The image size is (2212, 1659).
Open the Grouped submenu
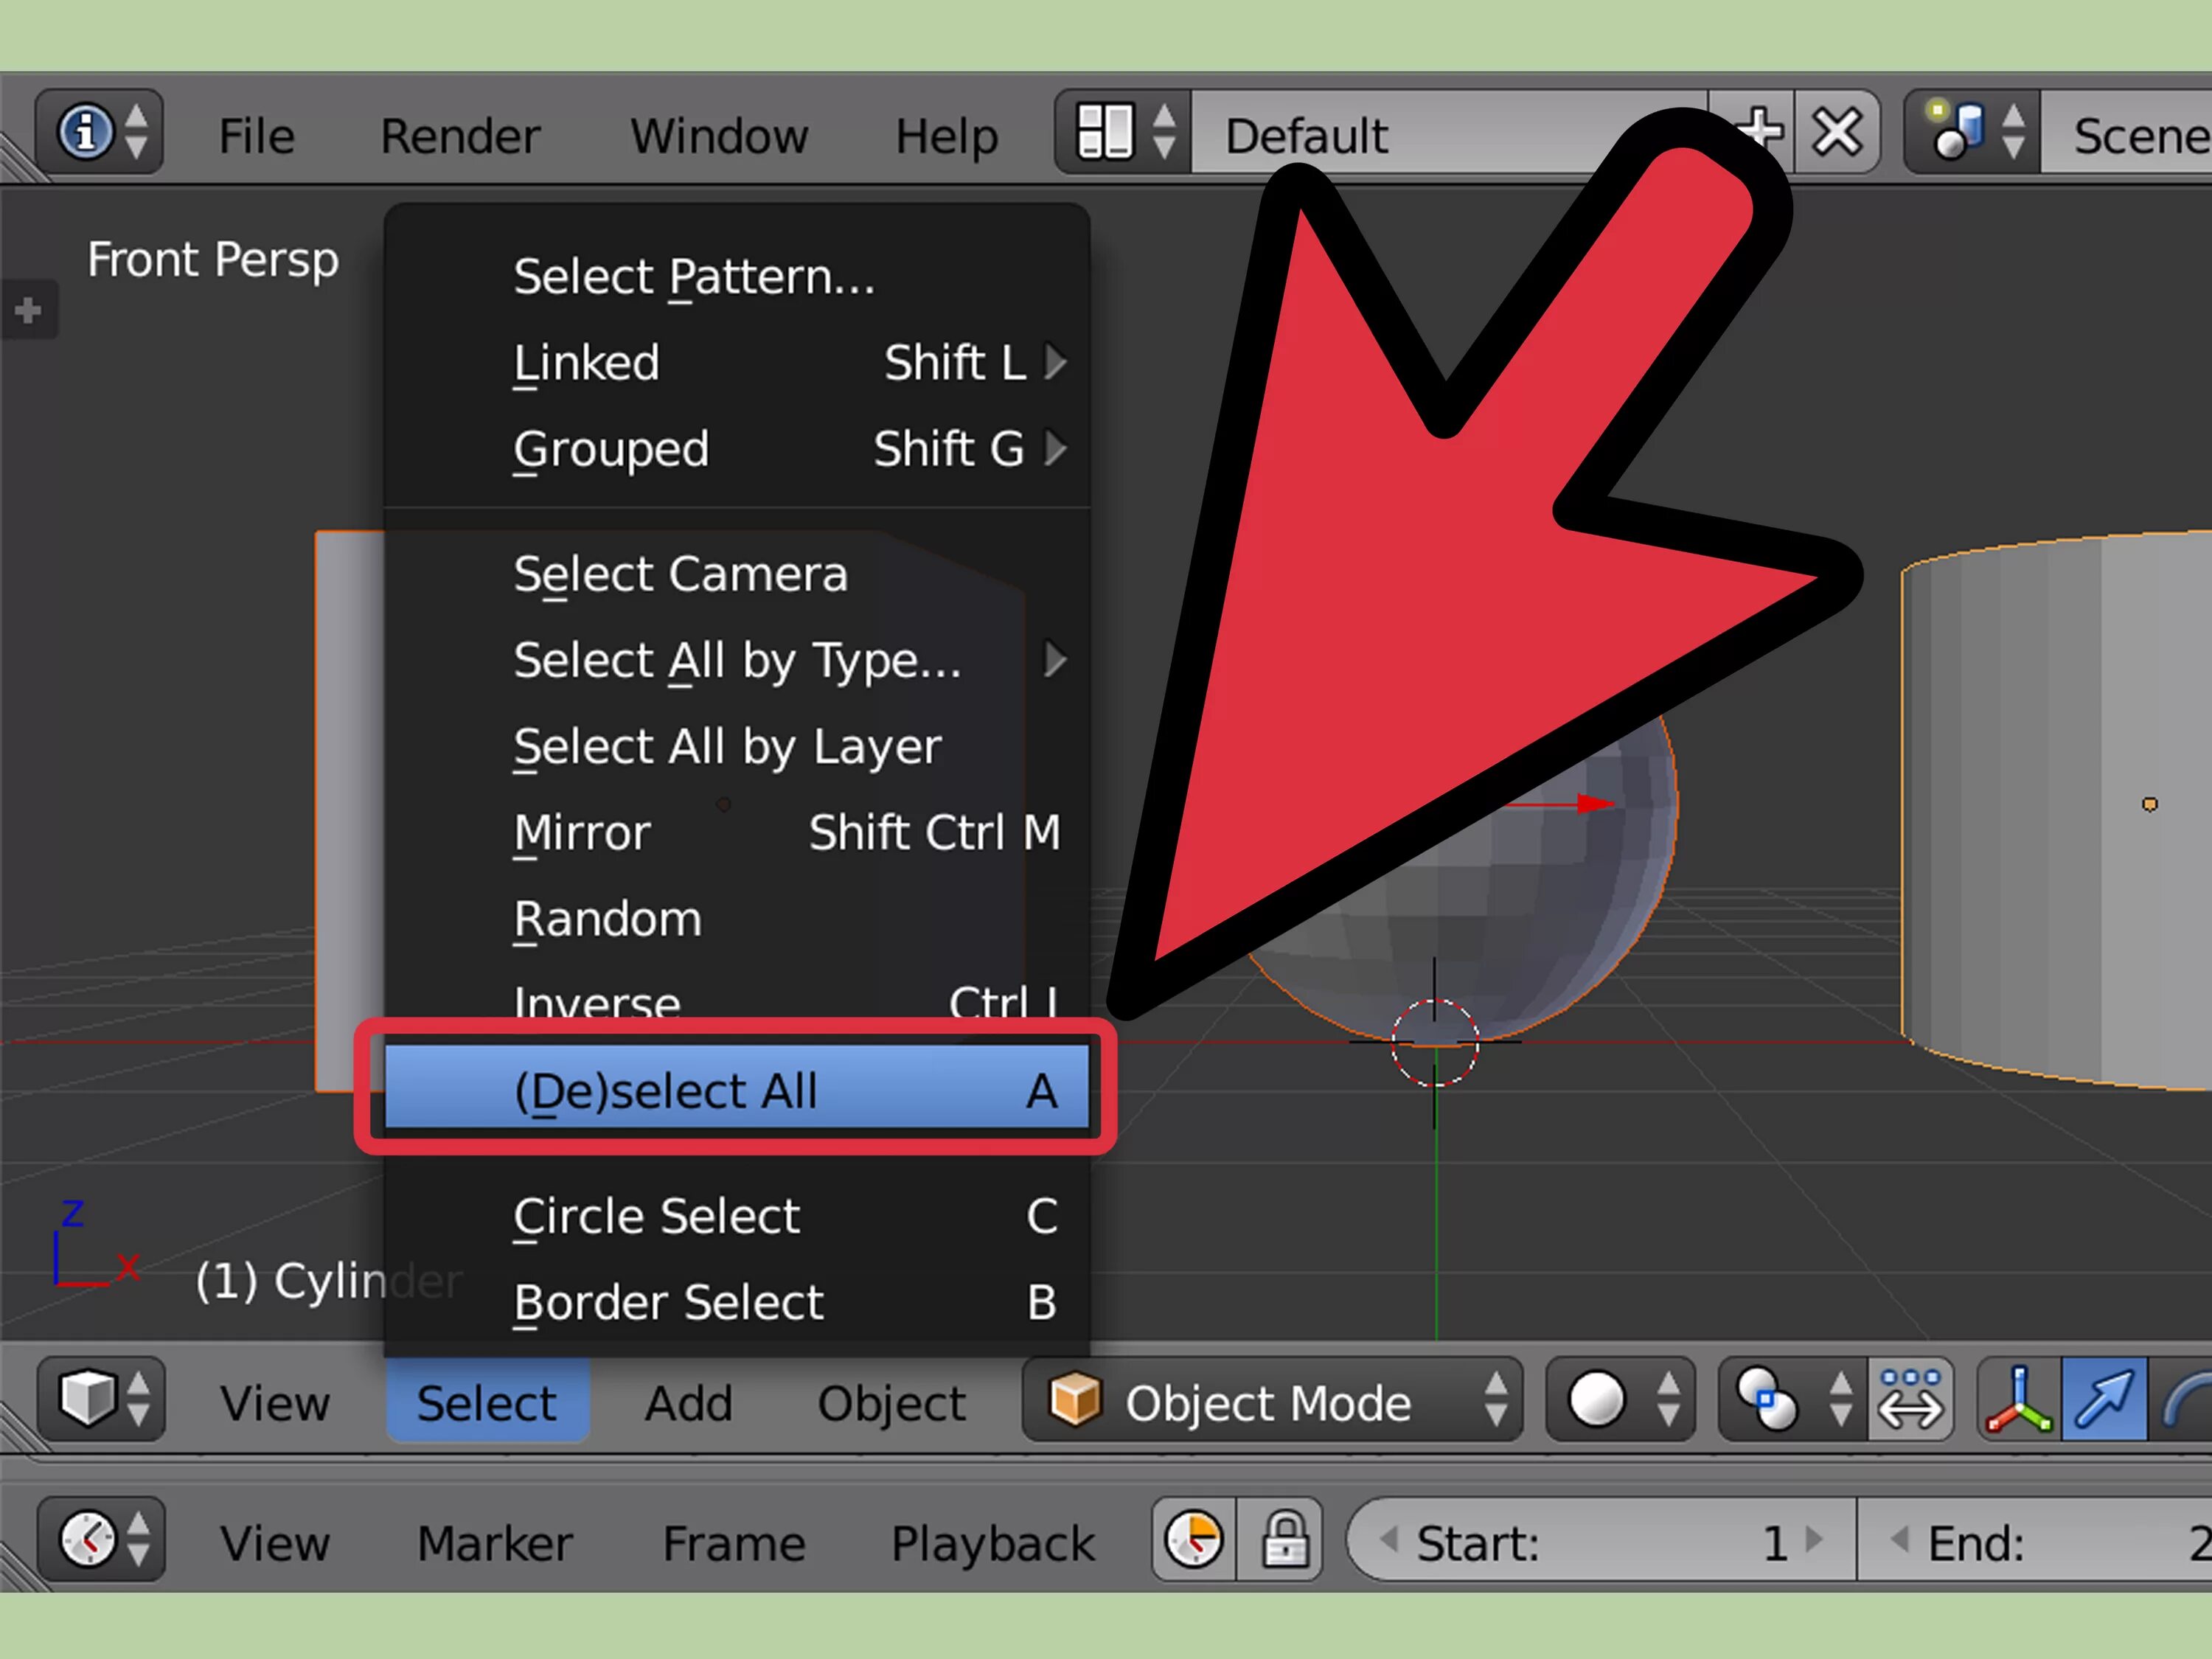(737, 448)
